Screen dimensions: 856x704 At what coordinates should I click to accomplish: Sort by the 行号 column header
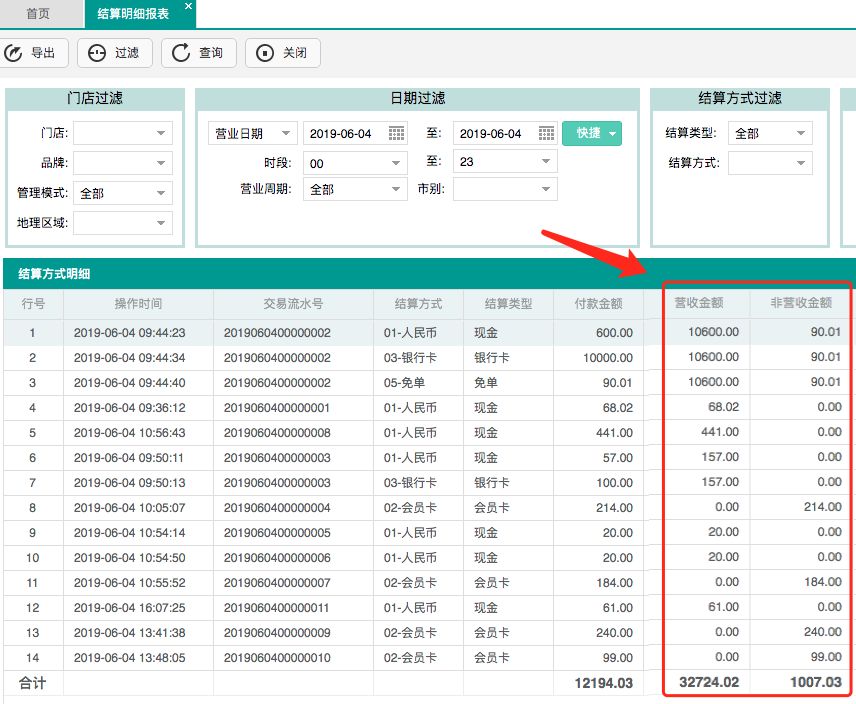pos(33,304)
